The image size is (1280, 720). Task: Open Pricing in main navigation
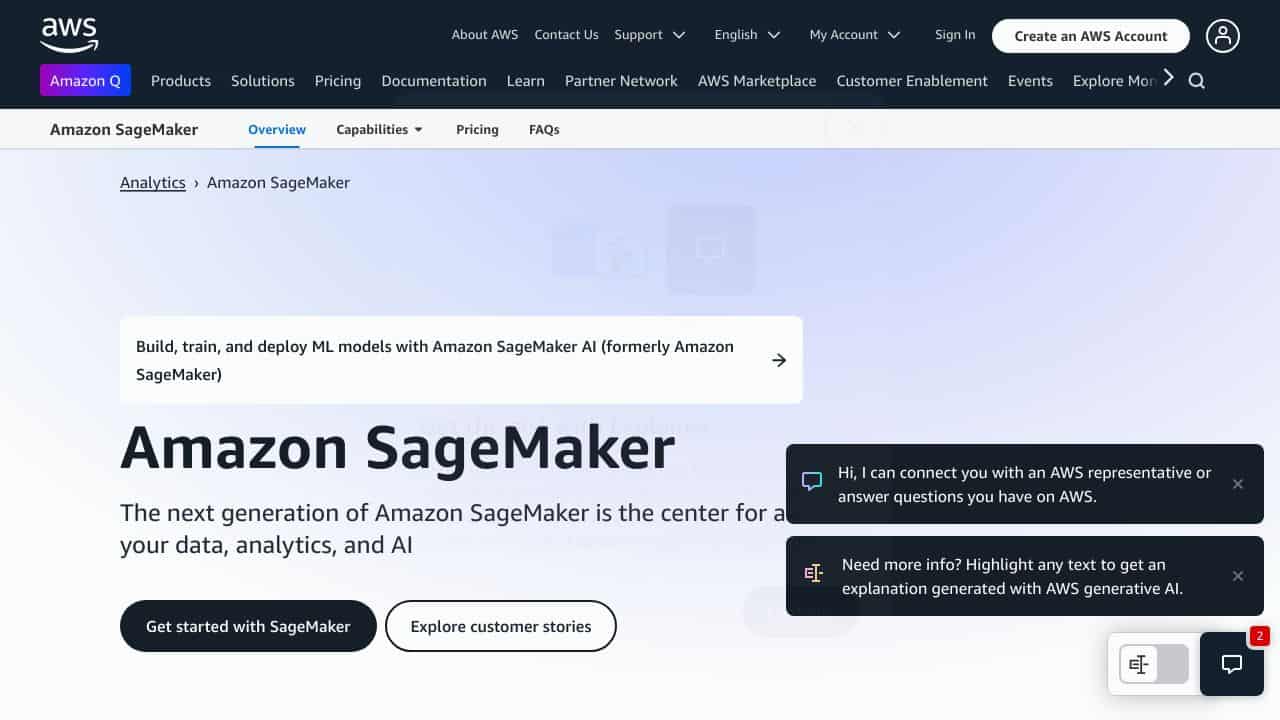click(338, 81)
